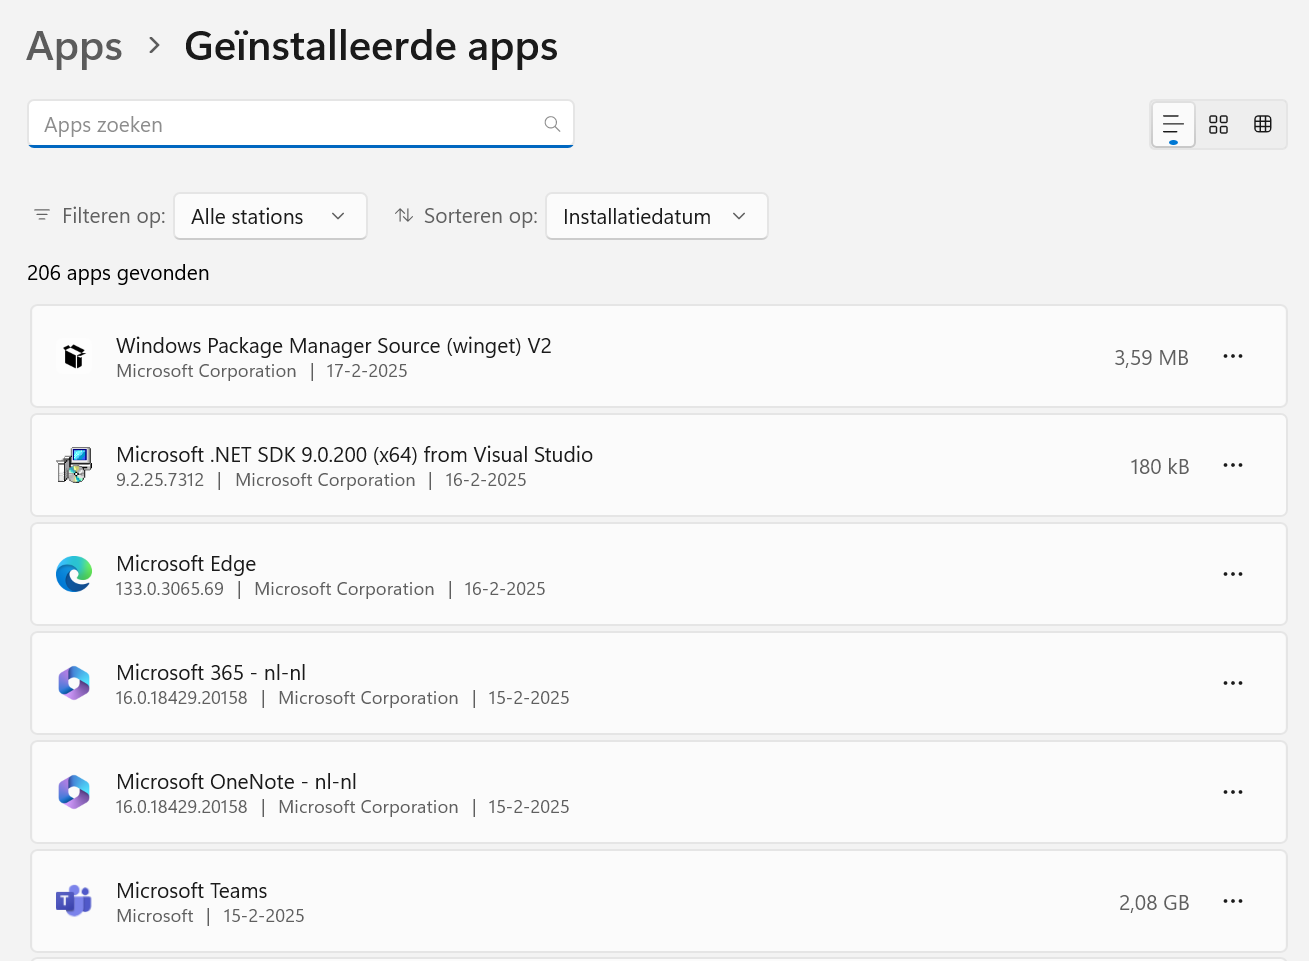Switch to list view layout
The width and height of the screenshot is (1309, 961).
[x=1173, y=125]
